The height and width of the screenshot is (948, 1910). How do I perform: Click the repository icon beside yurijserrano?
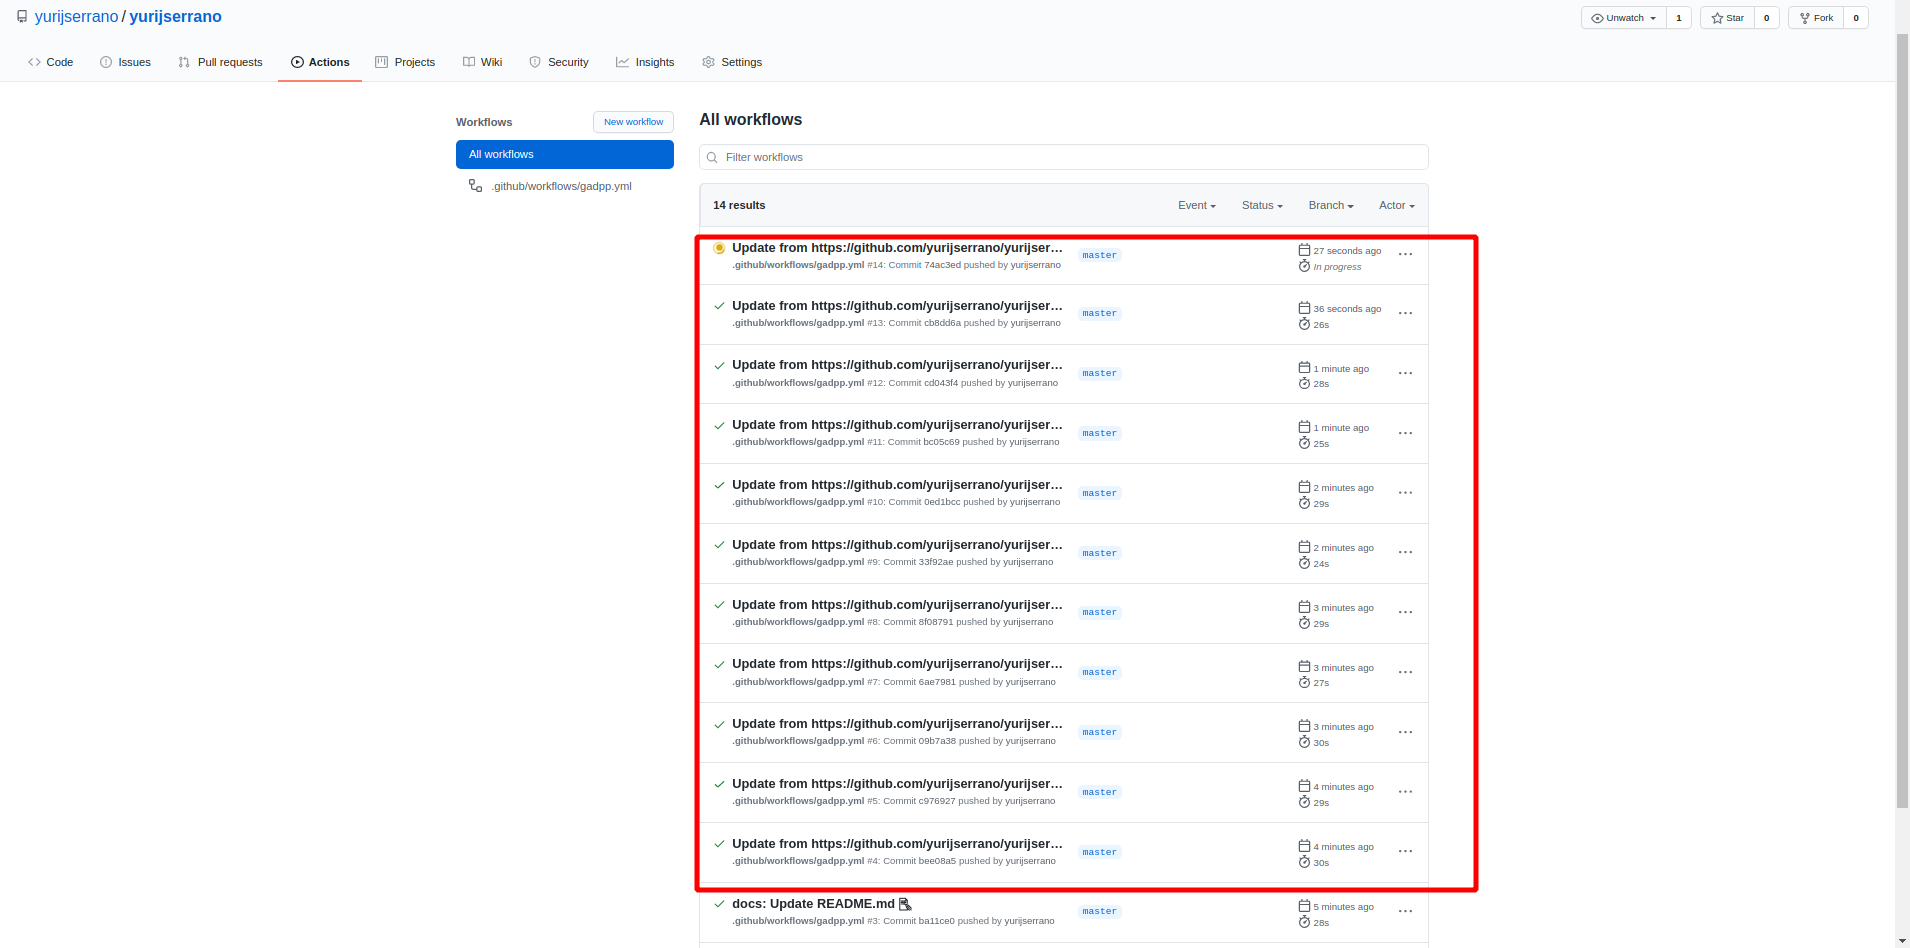(x=22, y=17)
